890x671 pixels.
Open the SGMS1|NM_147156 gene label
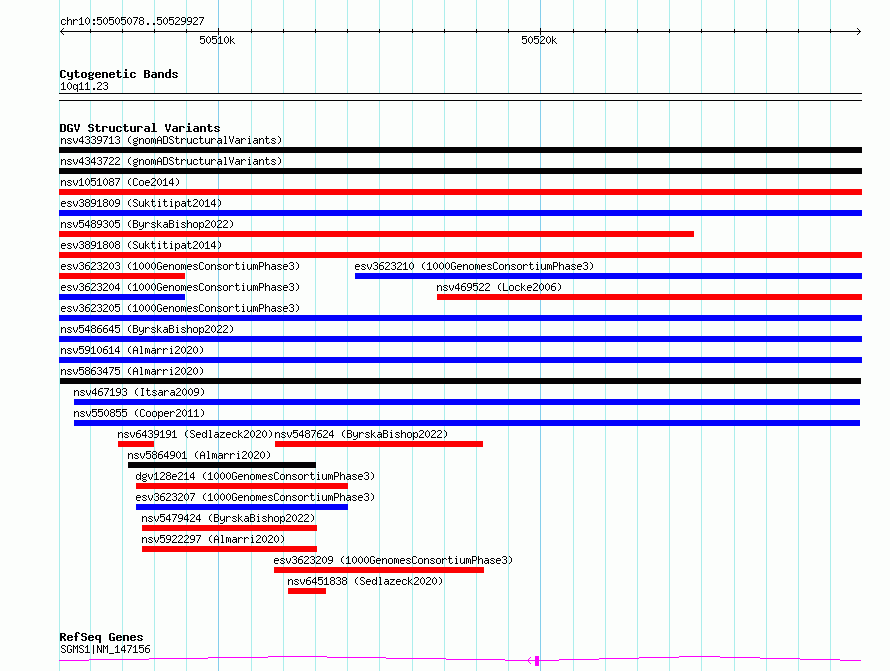pos(105,649)
